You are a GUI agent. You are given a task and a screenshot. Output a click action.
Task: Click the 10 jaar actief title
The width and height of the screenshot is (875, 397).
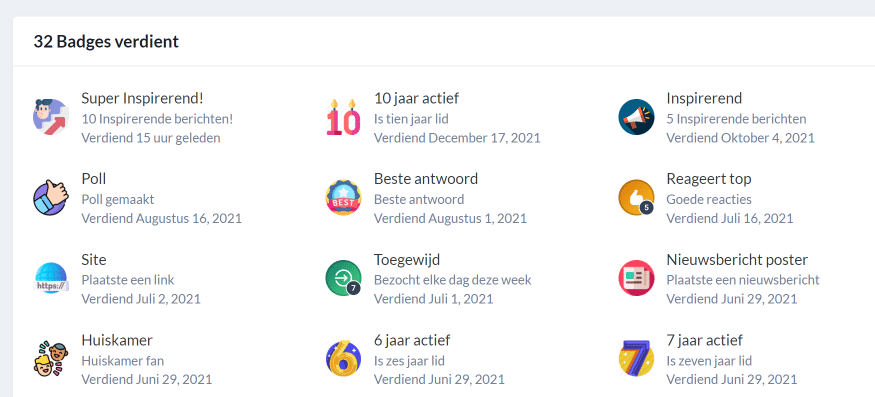(x=416, y=98)
